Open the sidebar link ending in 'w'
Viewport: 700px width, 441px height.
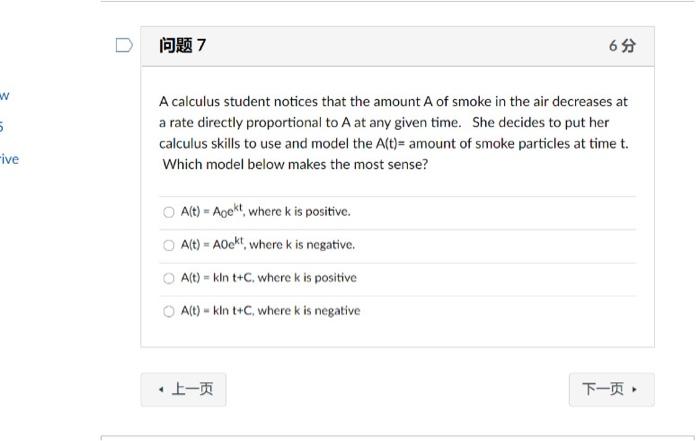click(x=5, y=96)
